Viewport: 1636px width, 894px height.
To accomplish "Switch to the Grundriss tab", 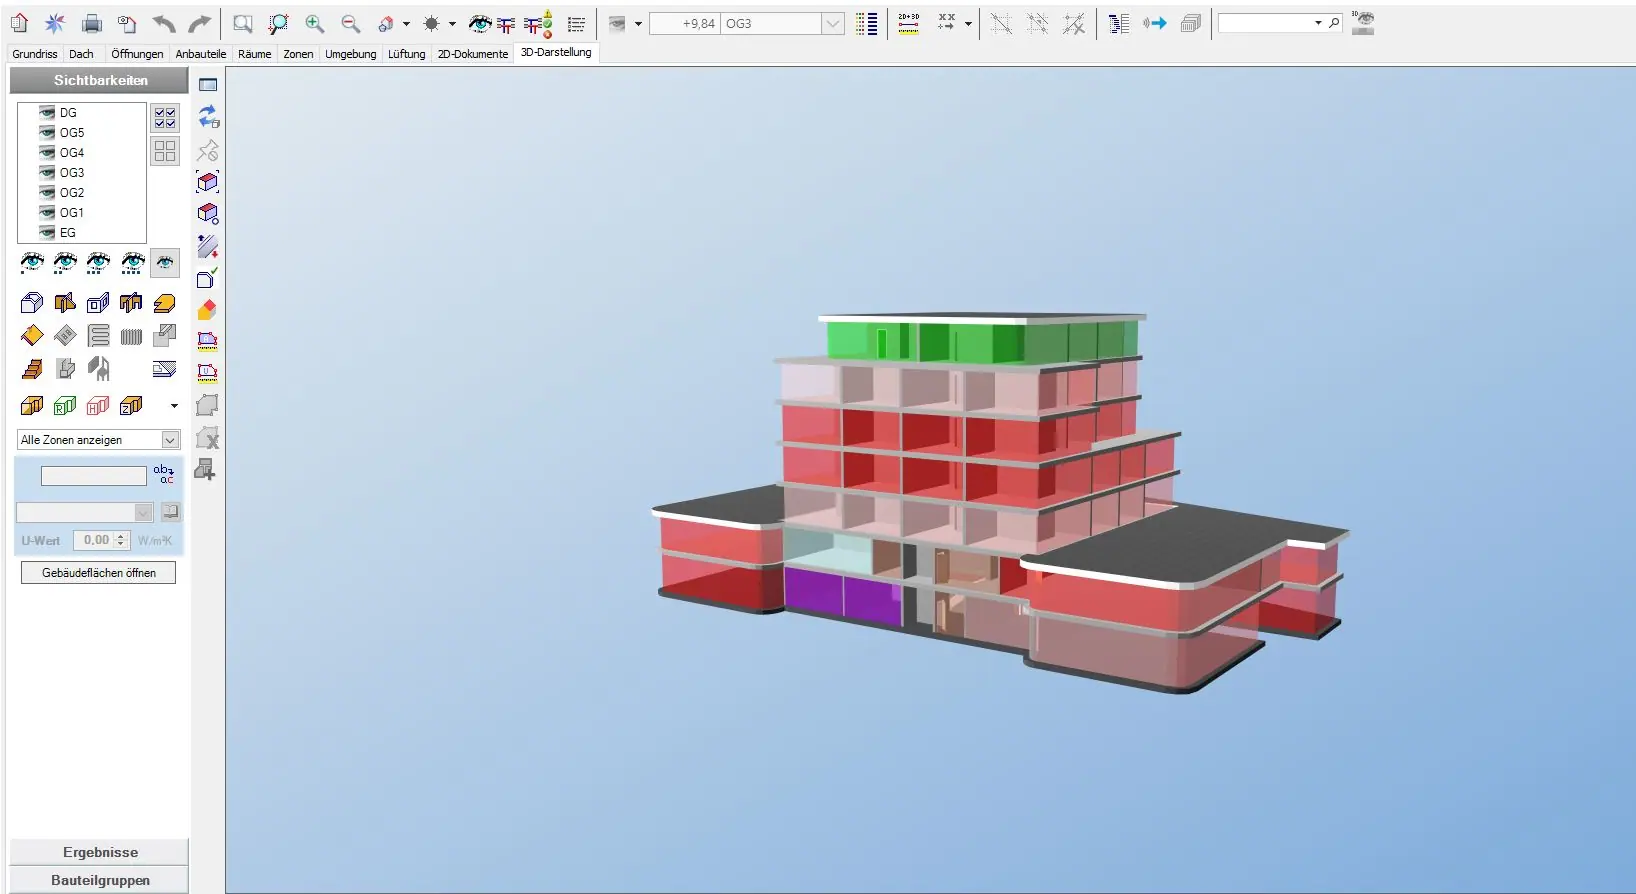I will [x=35, y=54].
